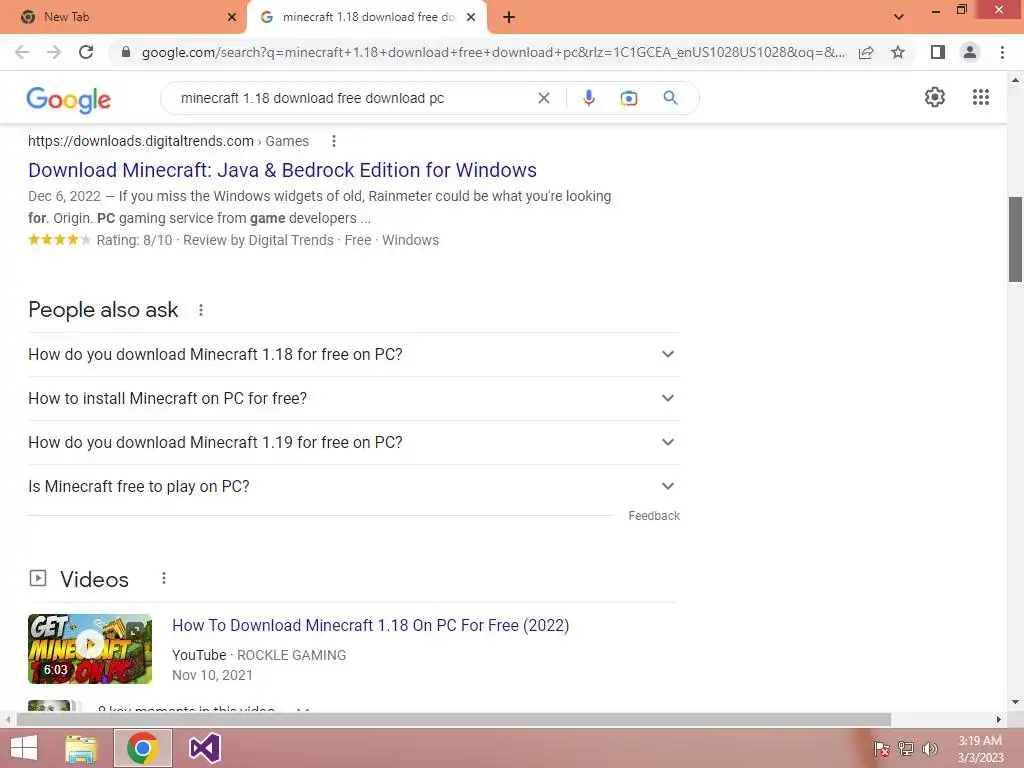Open People also ask options menu
The image size is (1024, 768).
201,310
